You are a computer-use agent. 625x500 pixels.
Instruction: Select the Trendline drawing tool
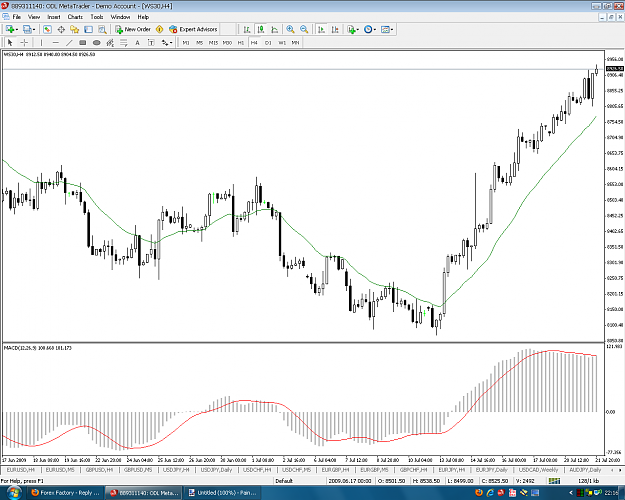pyautogui.click(x=69, y=42)
